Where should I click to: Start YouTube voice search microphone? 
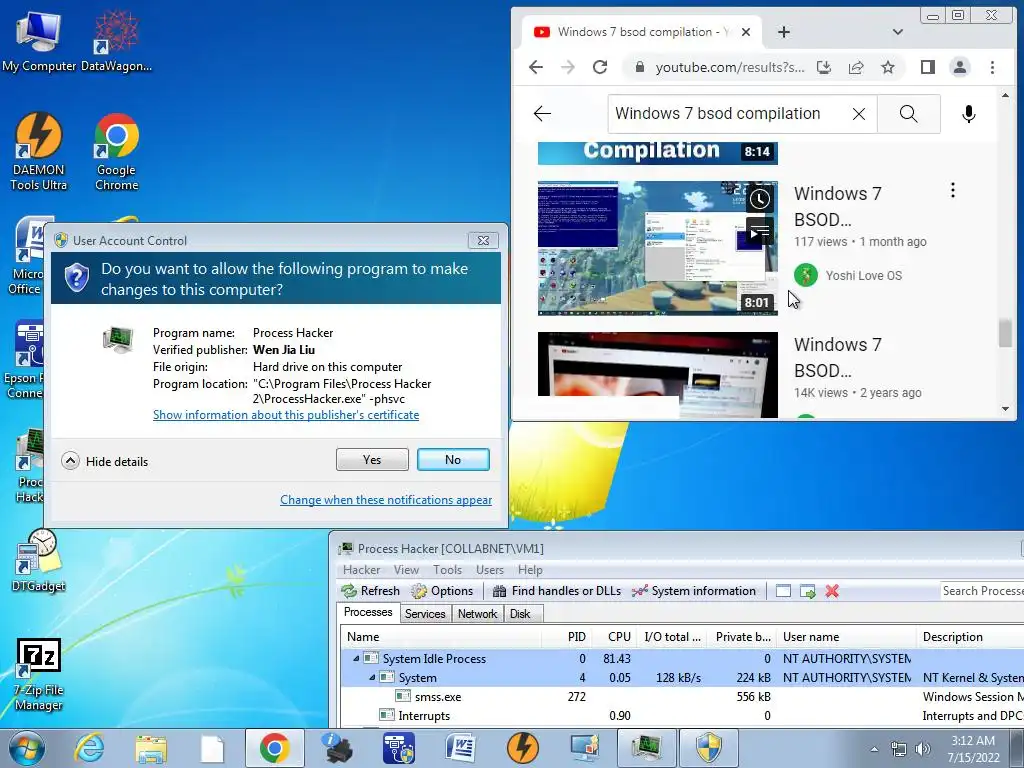click(968, 114)
